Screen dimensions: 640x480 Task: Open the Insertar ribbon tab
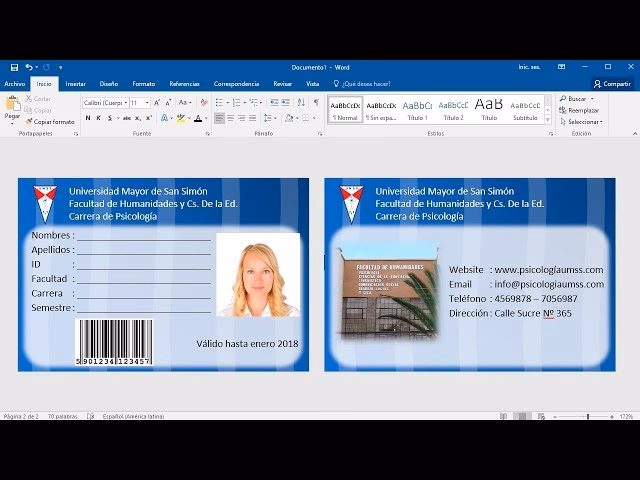point(75,84)
